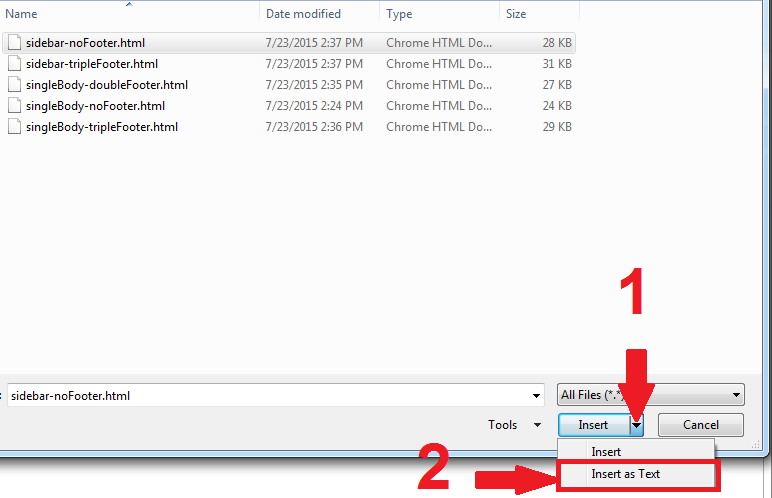
Task: Click the sidebar-tripleFooter.html file icon
Action: 15,64
